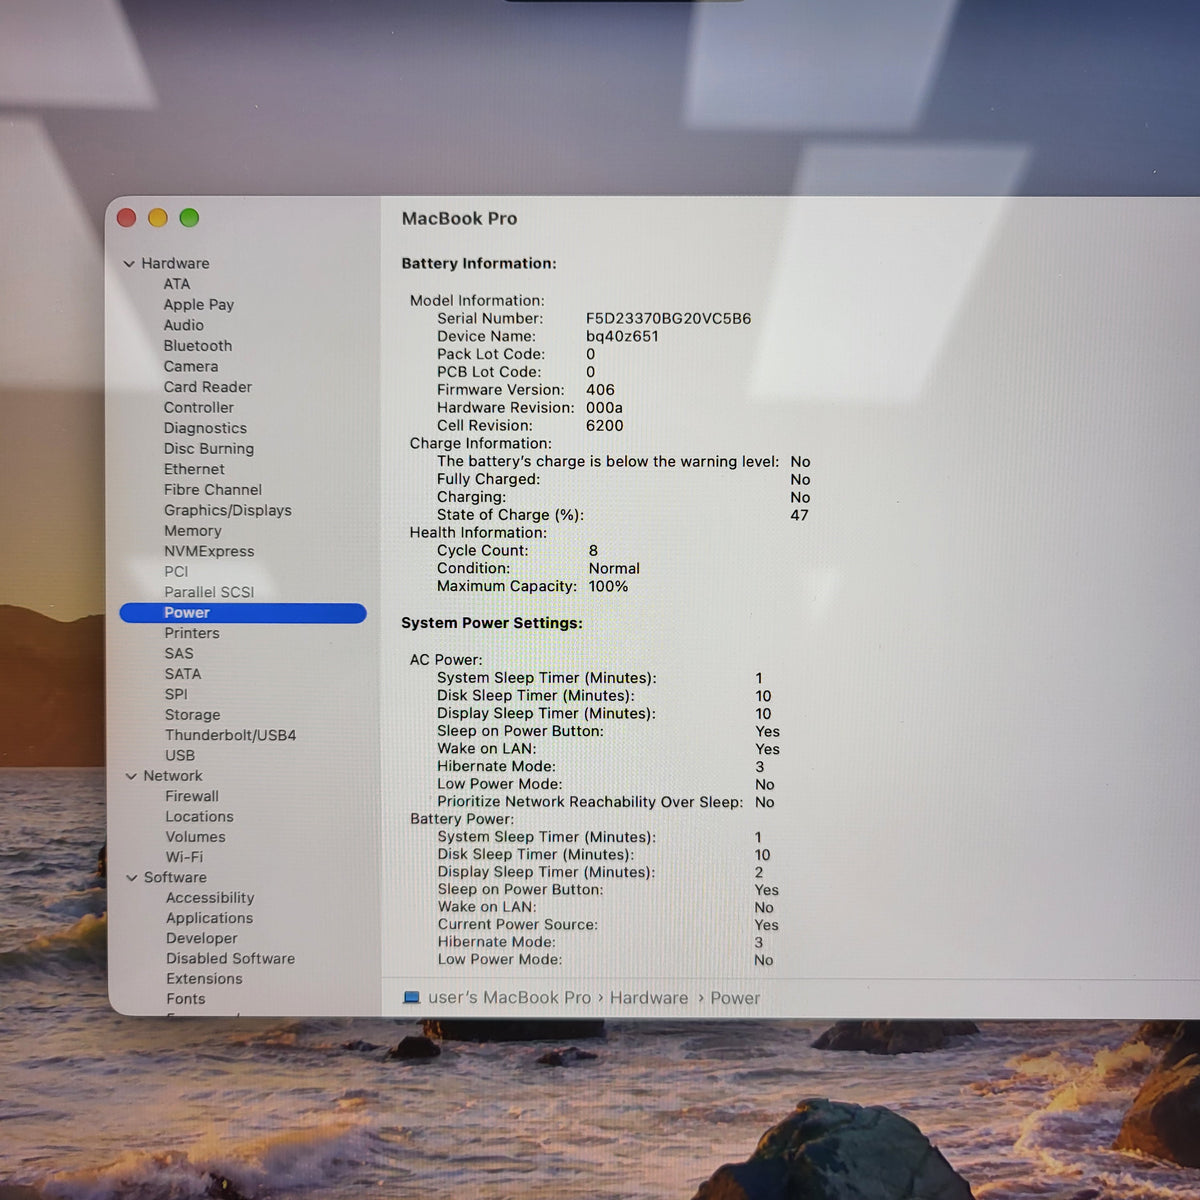1200x1200 pixels.
Task: Click the System Power Settings heading
Action: point(492,623)
